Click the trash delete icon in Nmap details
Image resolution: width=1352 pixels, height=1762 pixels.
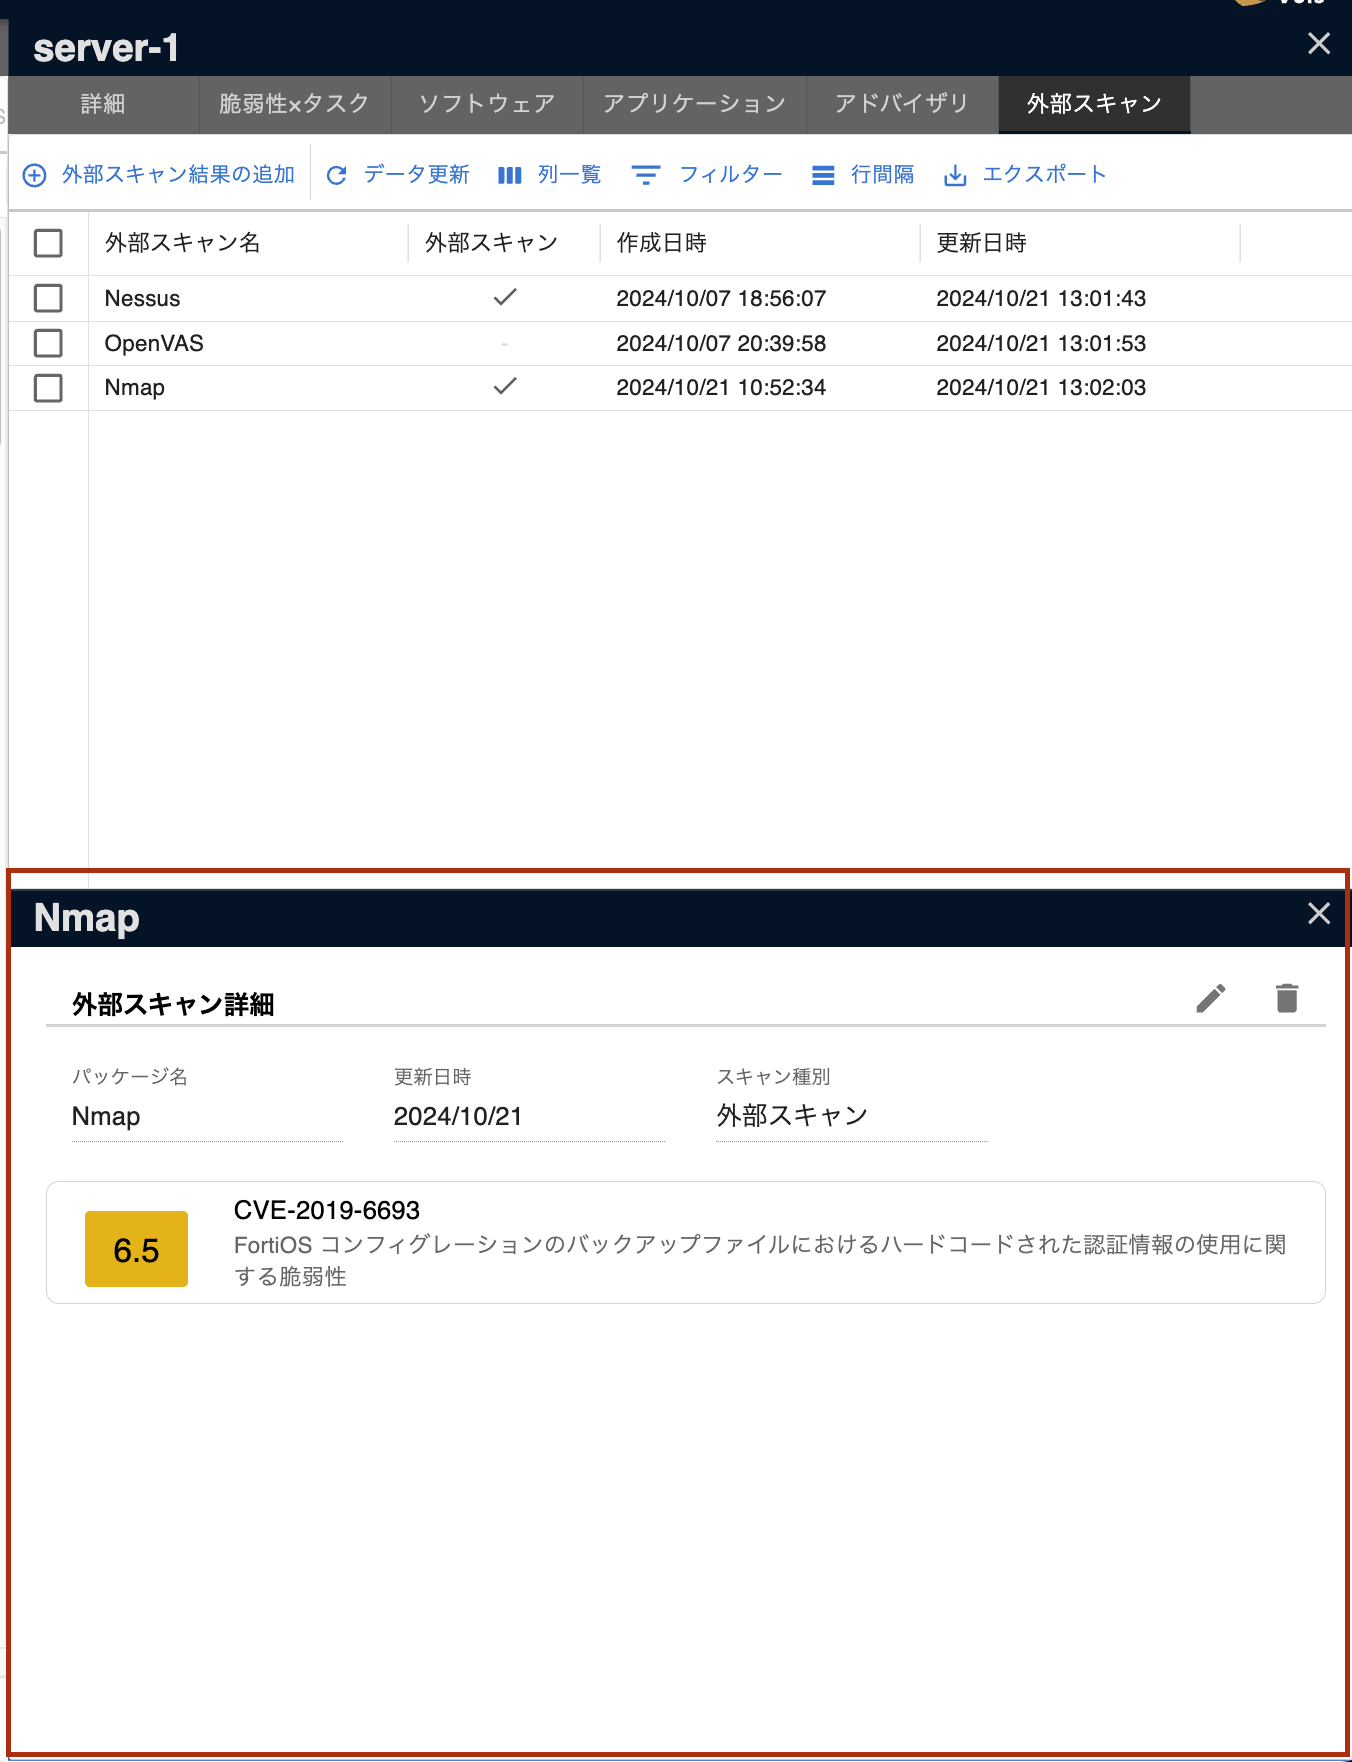(1287, 998)
